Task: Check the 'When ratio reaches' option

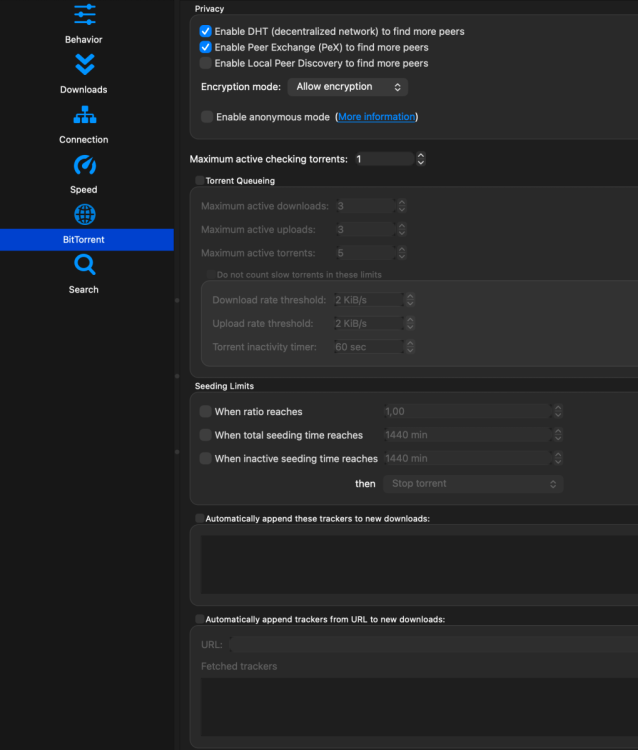Action: pos(206,411)
